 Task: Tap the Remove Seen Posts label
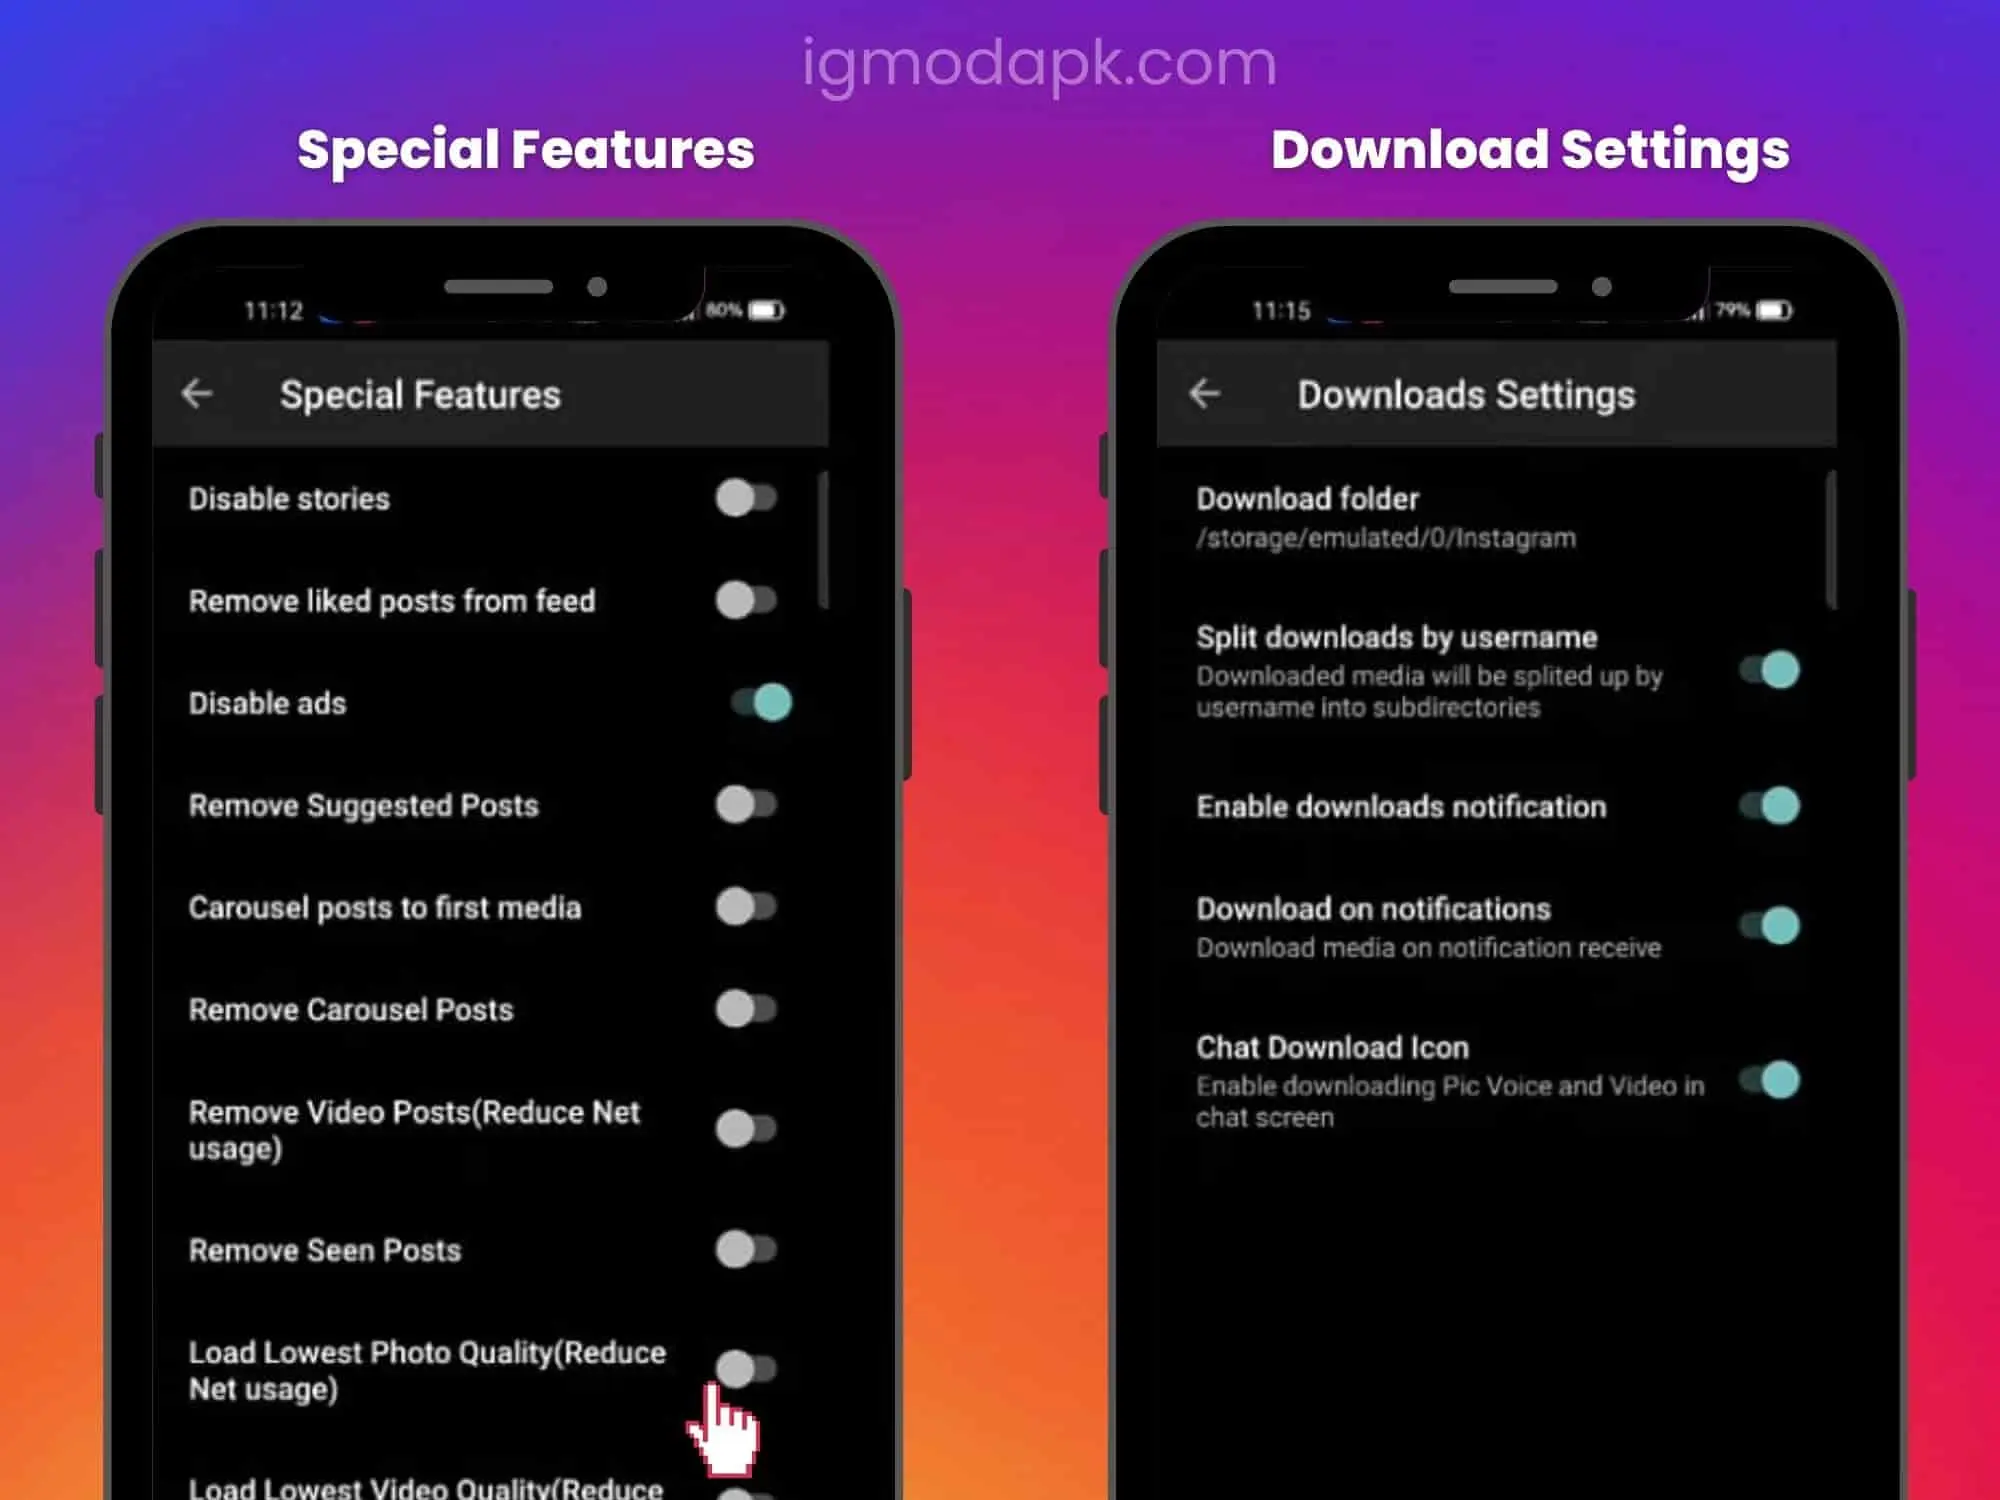click(x=323, y=1249)
